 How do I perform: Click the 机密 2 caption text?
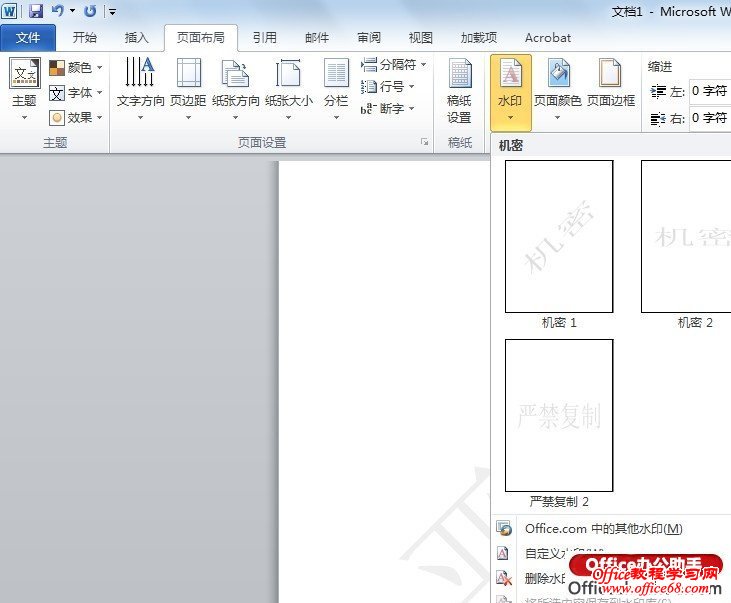pyautogui.click(x=695, y=323)
